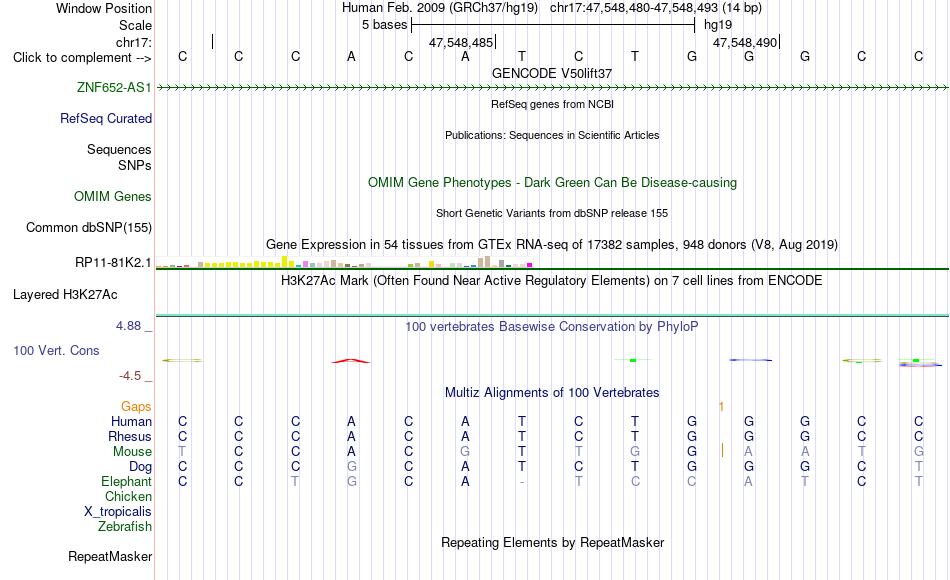The height and width of the screenshot is (580, 950).
Task: Open the RP11-81K2.1 GTEx label
Action: pyautogui.click(x=113, y=262)
